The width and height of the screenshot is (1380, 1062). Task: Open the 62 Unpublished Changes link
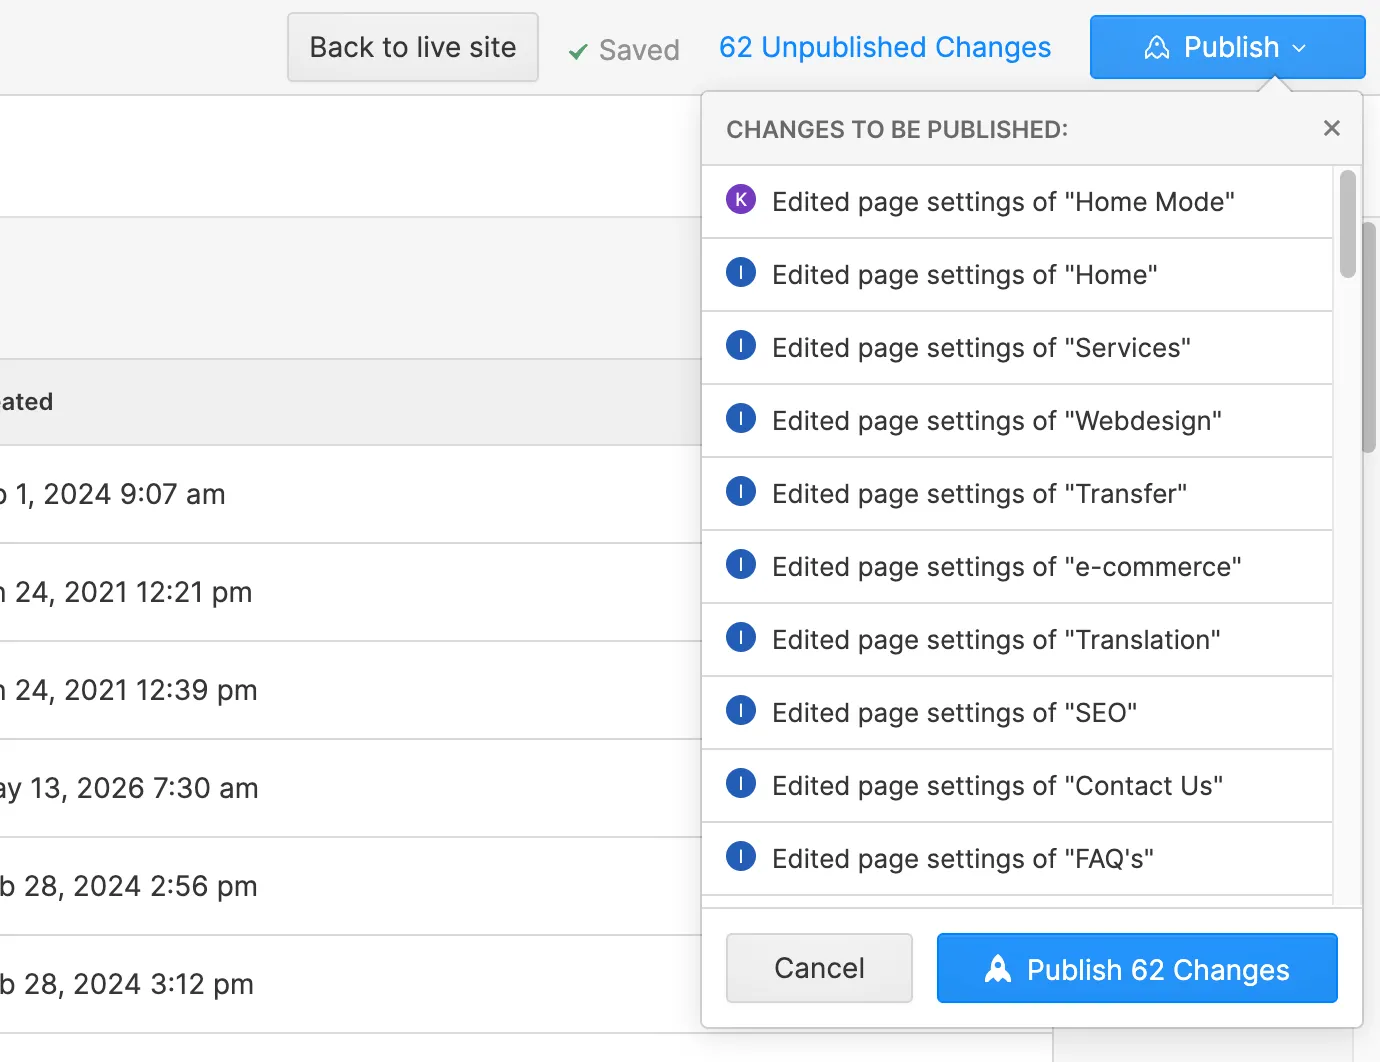(x=885, y=47)
